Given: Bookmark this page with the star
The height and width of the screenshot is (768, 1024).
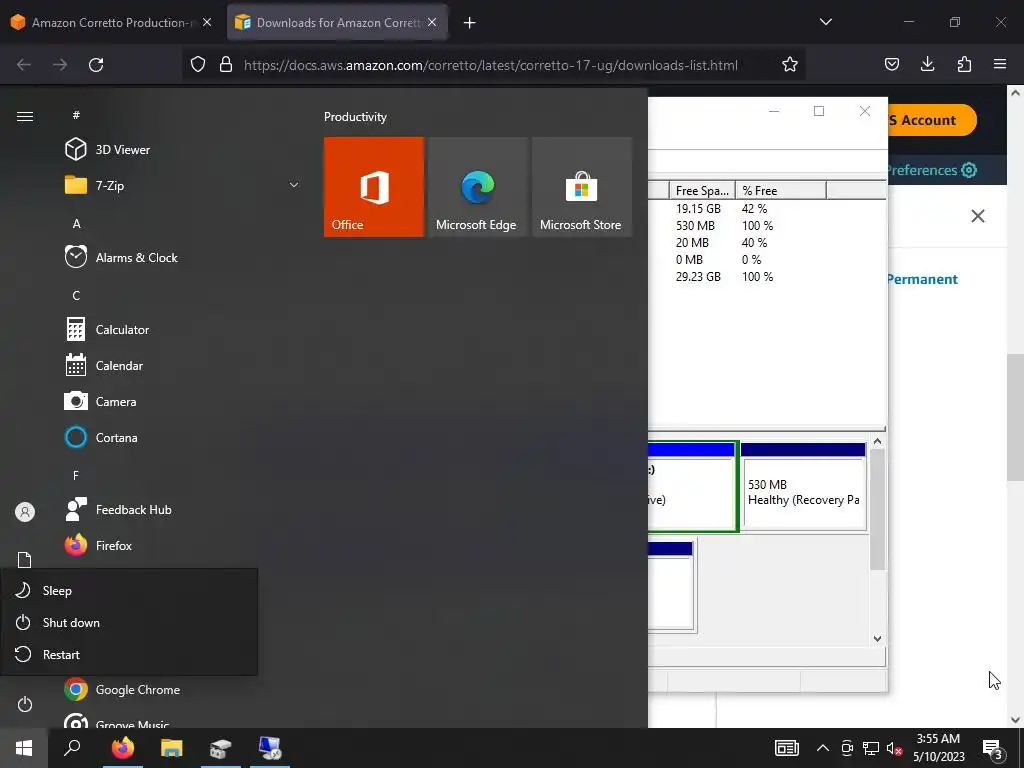Looking at the screenshot, I should [x=790, y=65].
